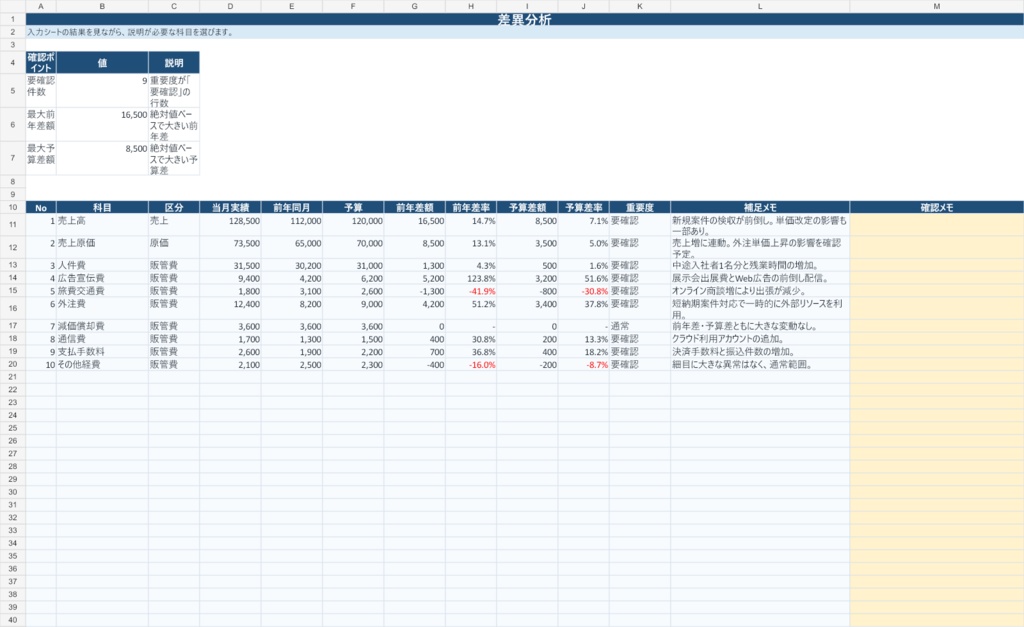The image size is (1024, 627).
Task: Click the 広告宣伝費 cell
Action: pyautogui.click(x=102, y=278)
